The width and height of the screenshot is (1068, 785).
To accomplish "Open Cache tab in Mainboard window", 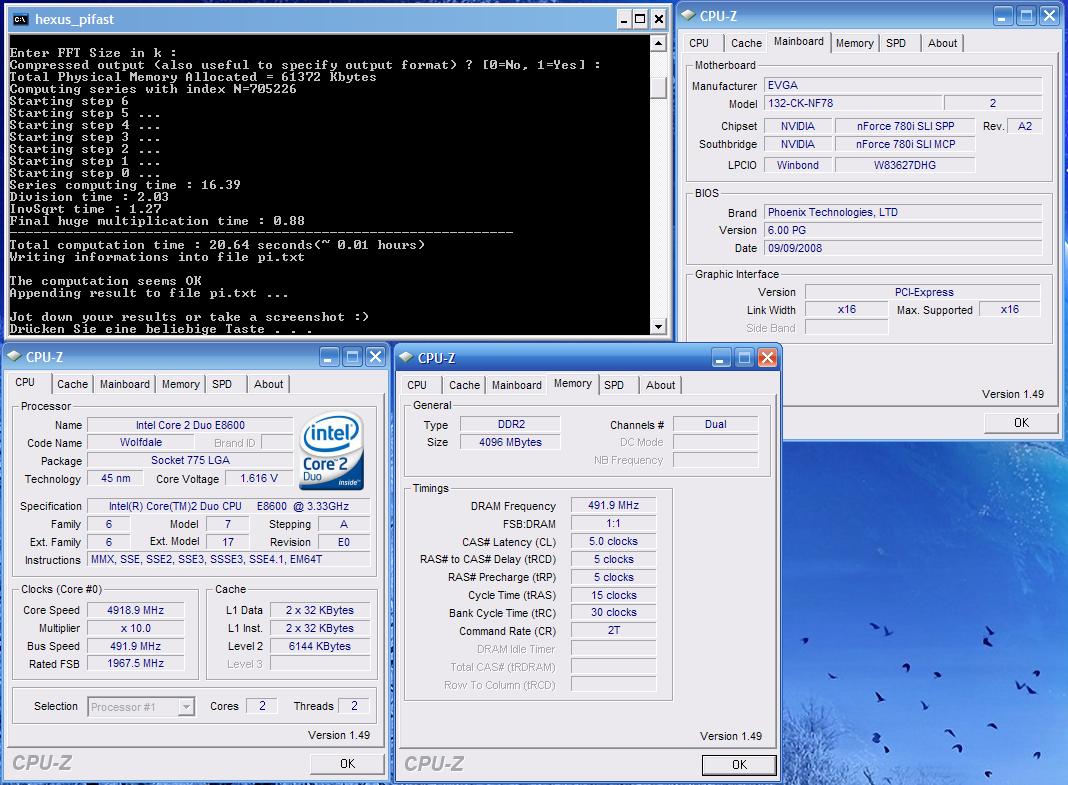I will pos(746,43).
